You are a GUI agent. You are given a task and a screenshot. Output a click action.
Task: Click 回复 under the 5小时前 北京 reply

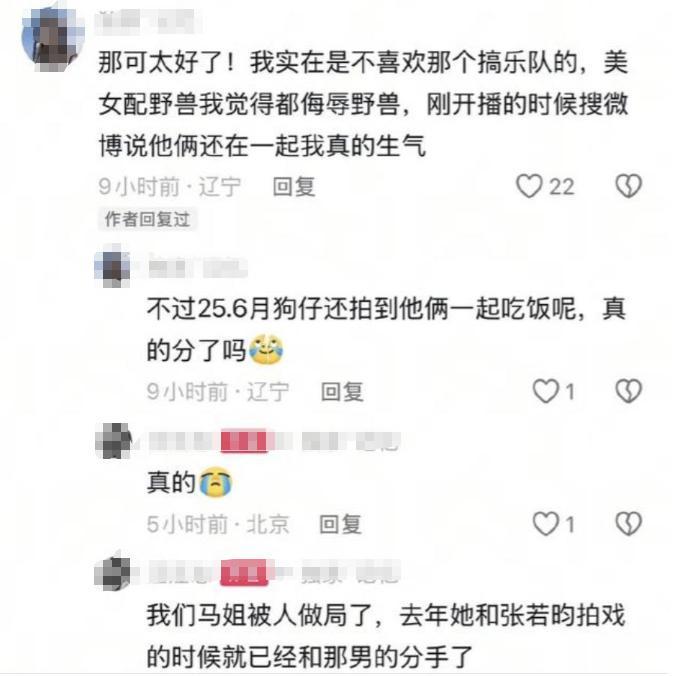tap(341, 524)
